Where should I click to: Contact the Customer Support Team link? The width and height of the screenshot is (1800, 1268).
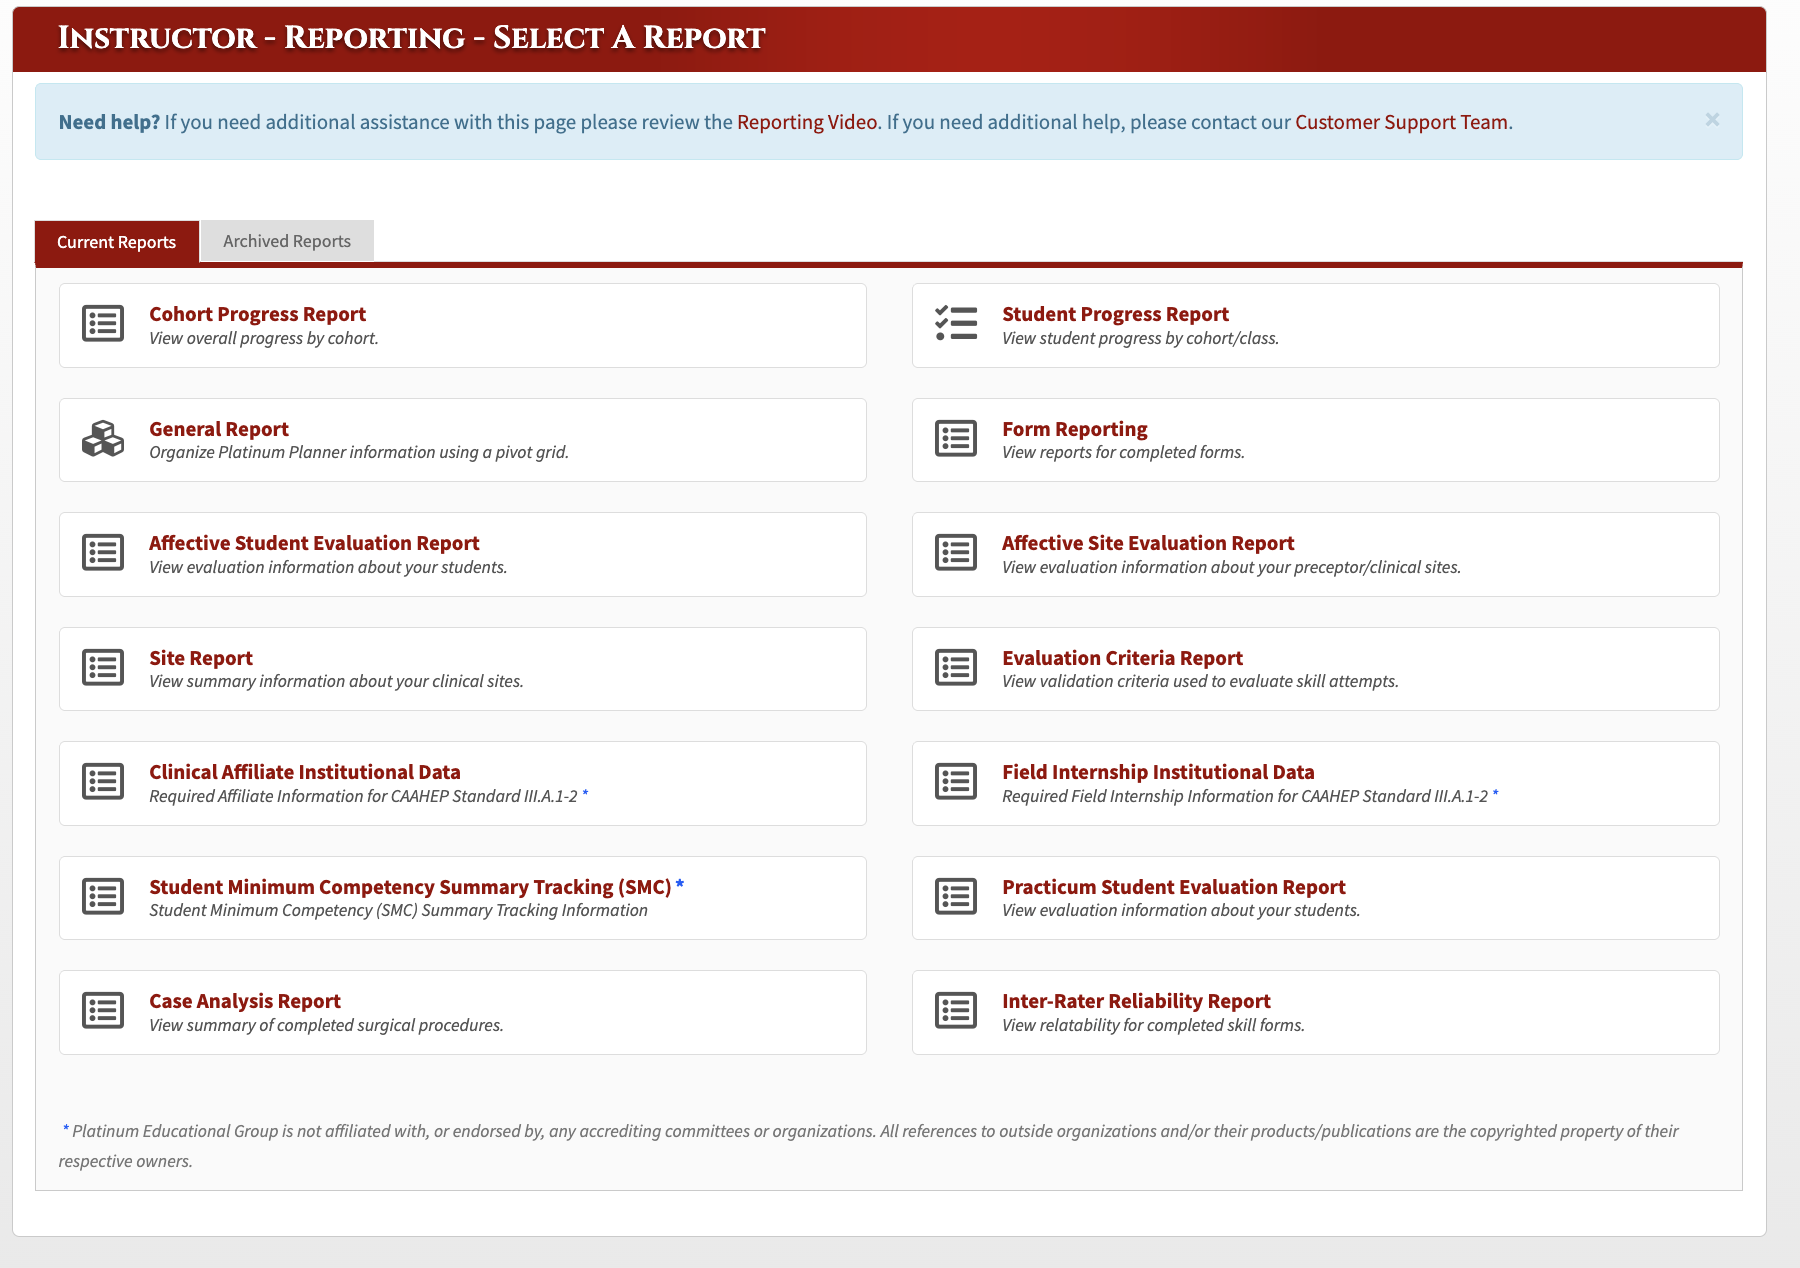[1401, 122]
